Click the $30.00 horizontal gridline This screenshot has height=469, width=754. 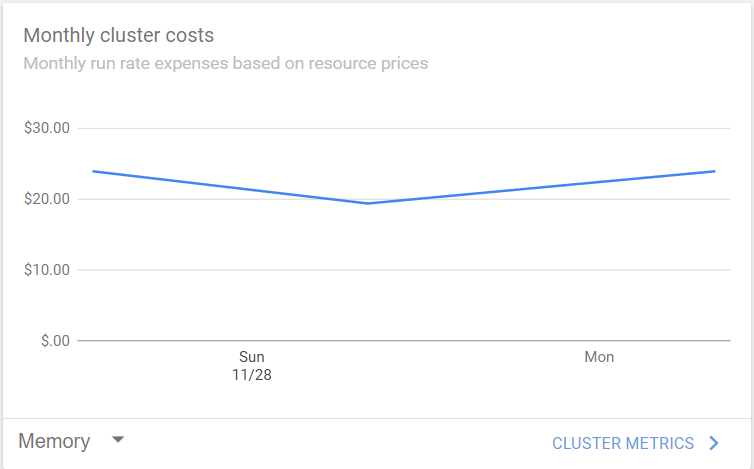tap(400, 128)
